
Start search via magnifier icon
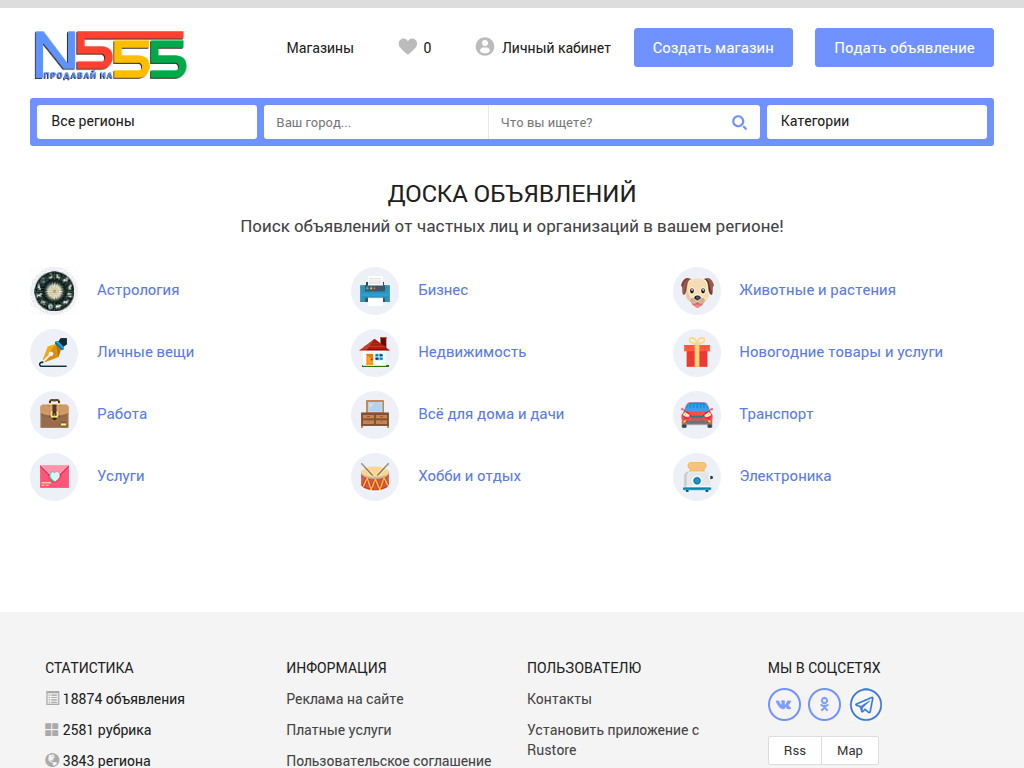(x=739, y=122)
